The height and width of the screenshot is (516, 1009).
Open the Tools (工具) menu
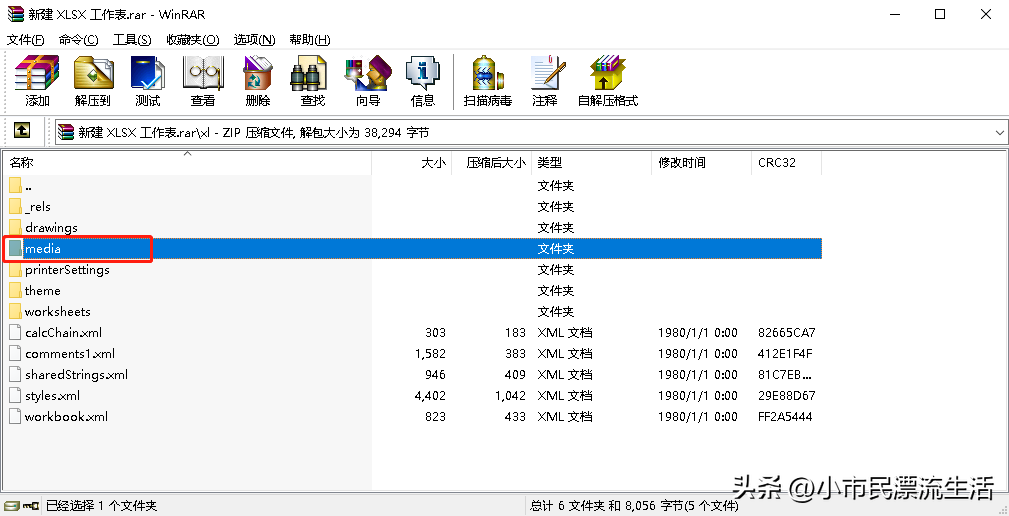click(132, 40)
